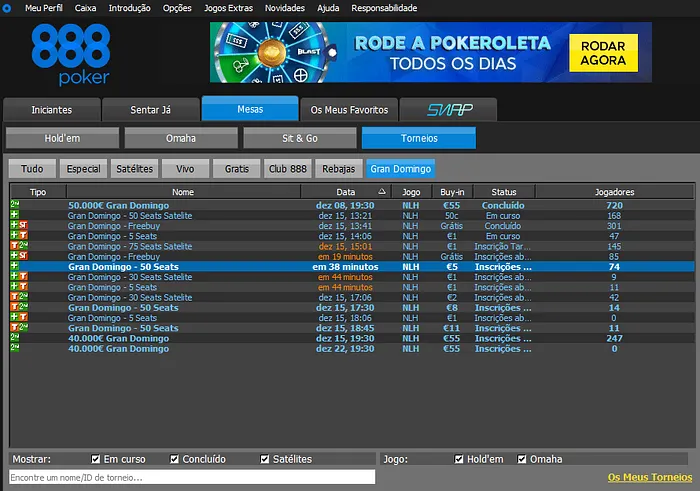Toggle the Concluído checkbox
The image size is (700, 491).
pos(174,459)
